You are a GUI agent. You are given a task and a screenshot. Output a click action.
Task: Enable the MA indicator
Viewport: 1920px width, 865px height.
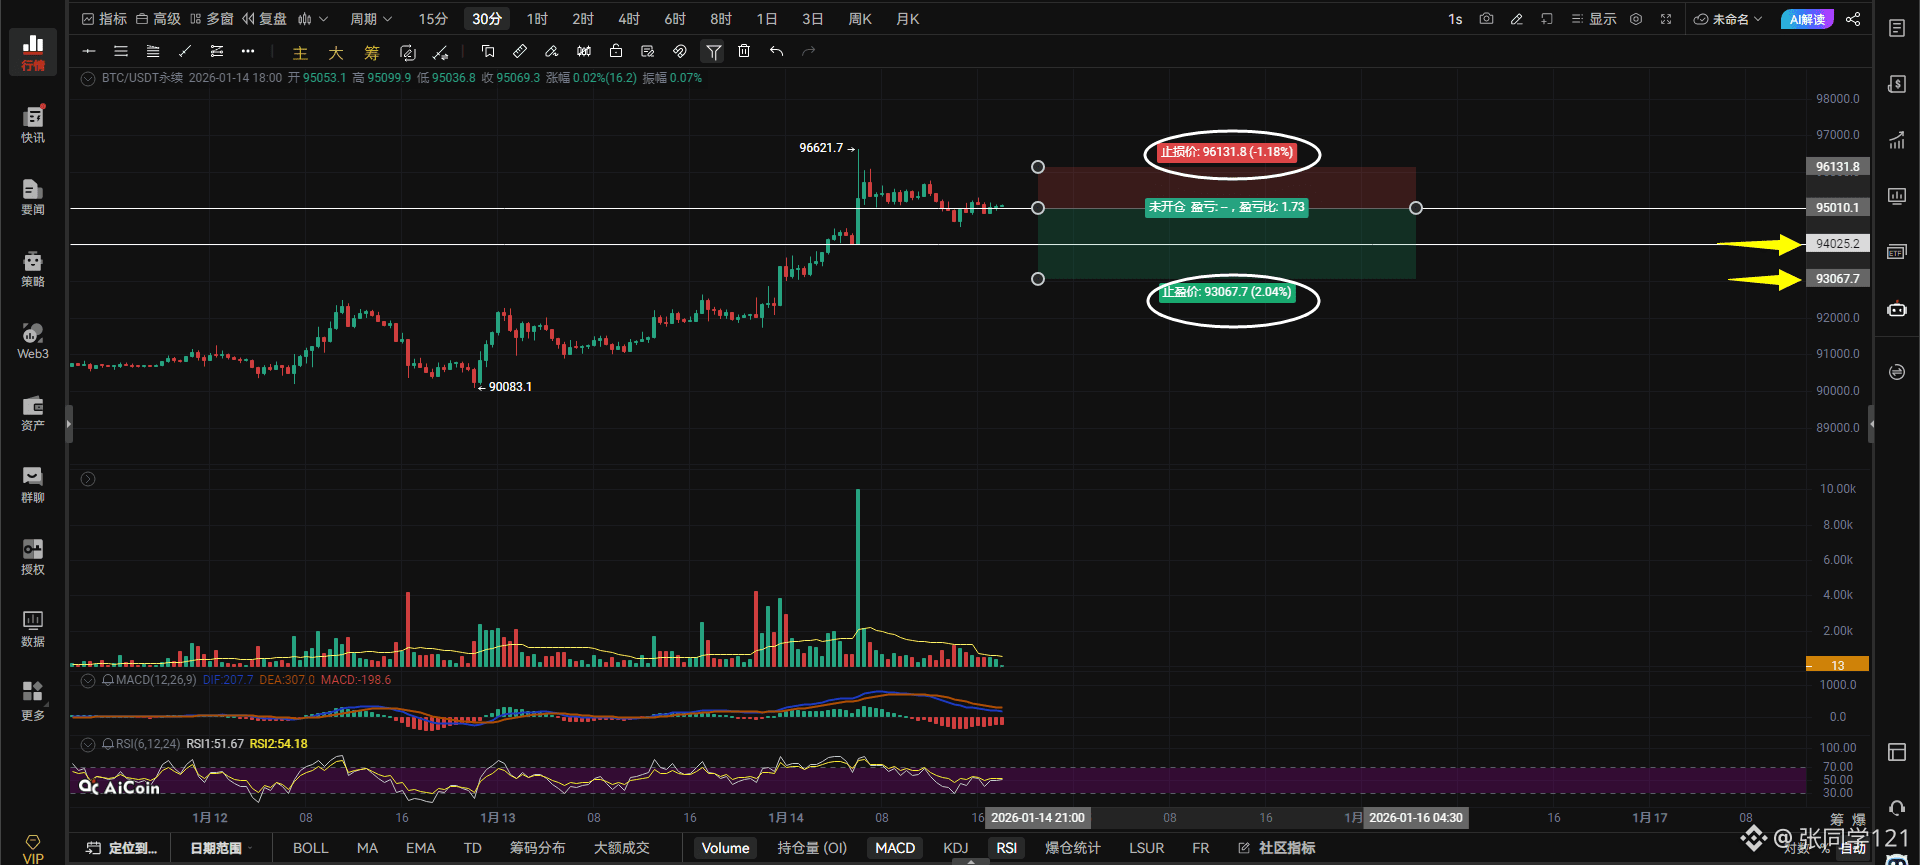[367, 848]
